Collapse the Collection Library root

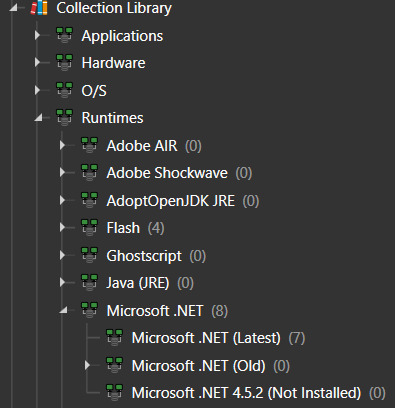pos(13,8)
